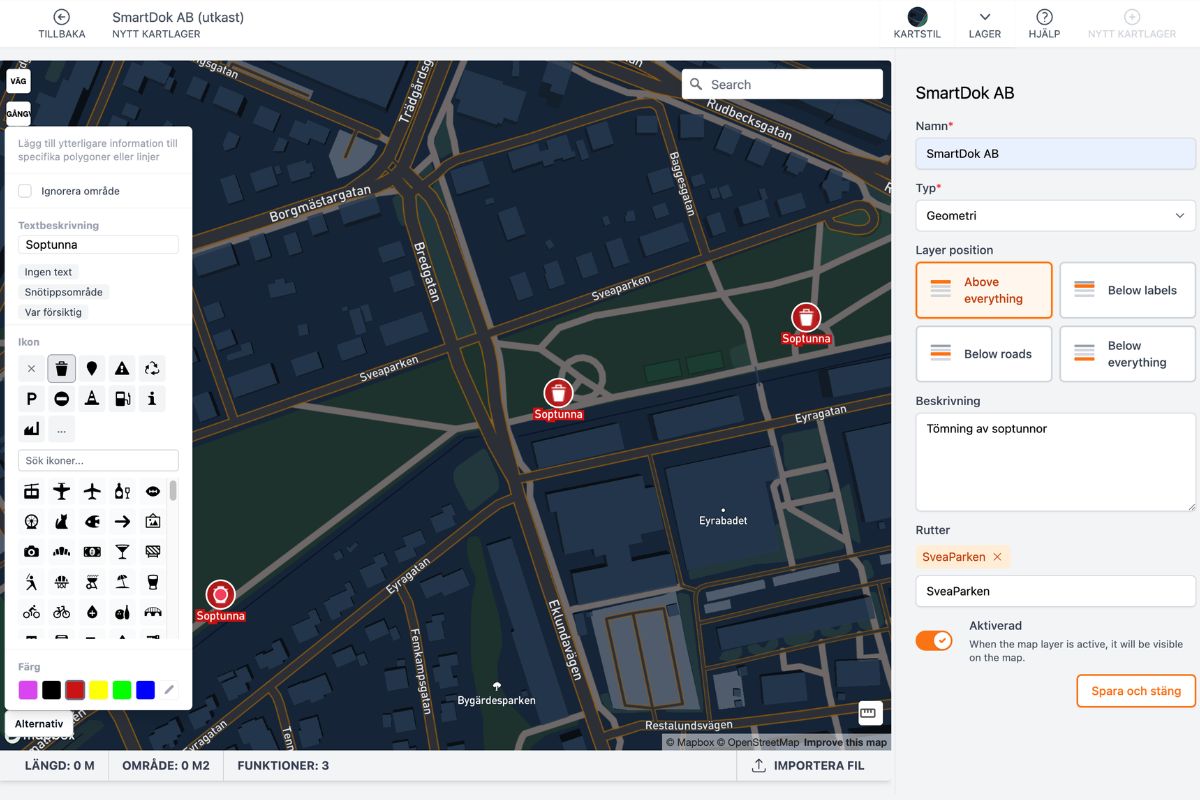
Task: Select the ferris wheel icon
Action: click(32, 521)
